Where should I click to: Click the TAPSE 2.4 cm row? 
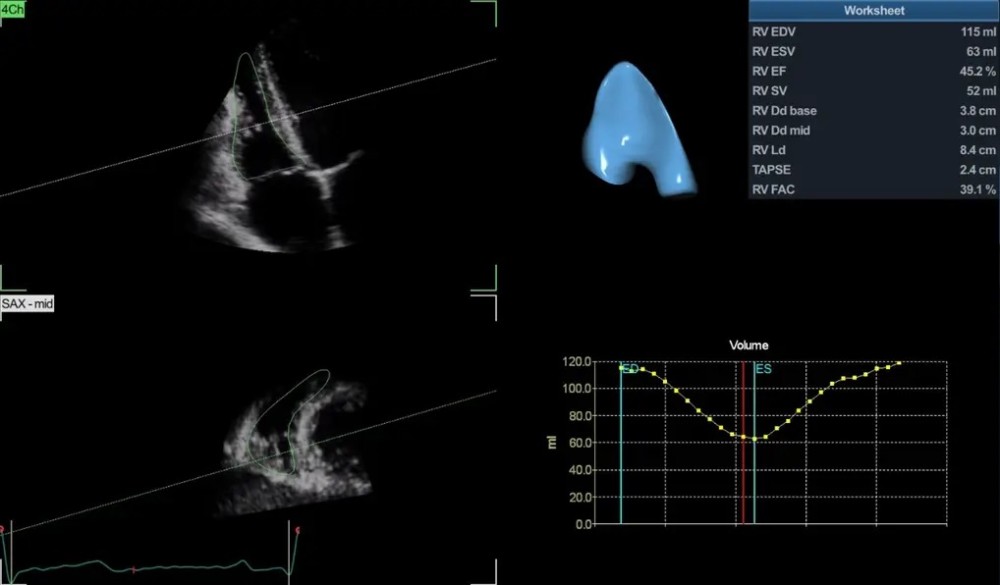(873, 170)
